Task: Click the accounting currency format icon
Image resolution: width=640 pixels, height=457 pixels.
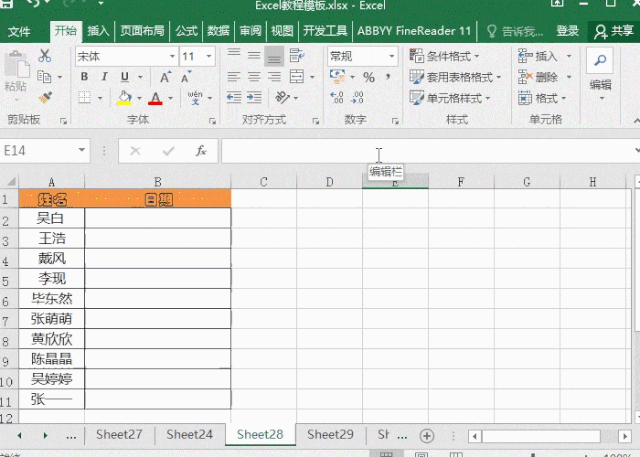Action: pos(337,76)
